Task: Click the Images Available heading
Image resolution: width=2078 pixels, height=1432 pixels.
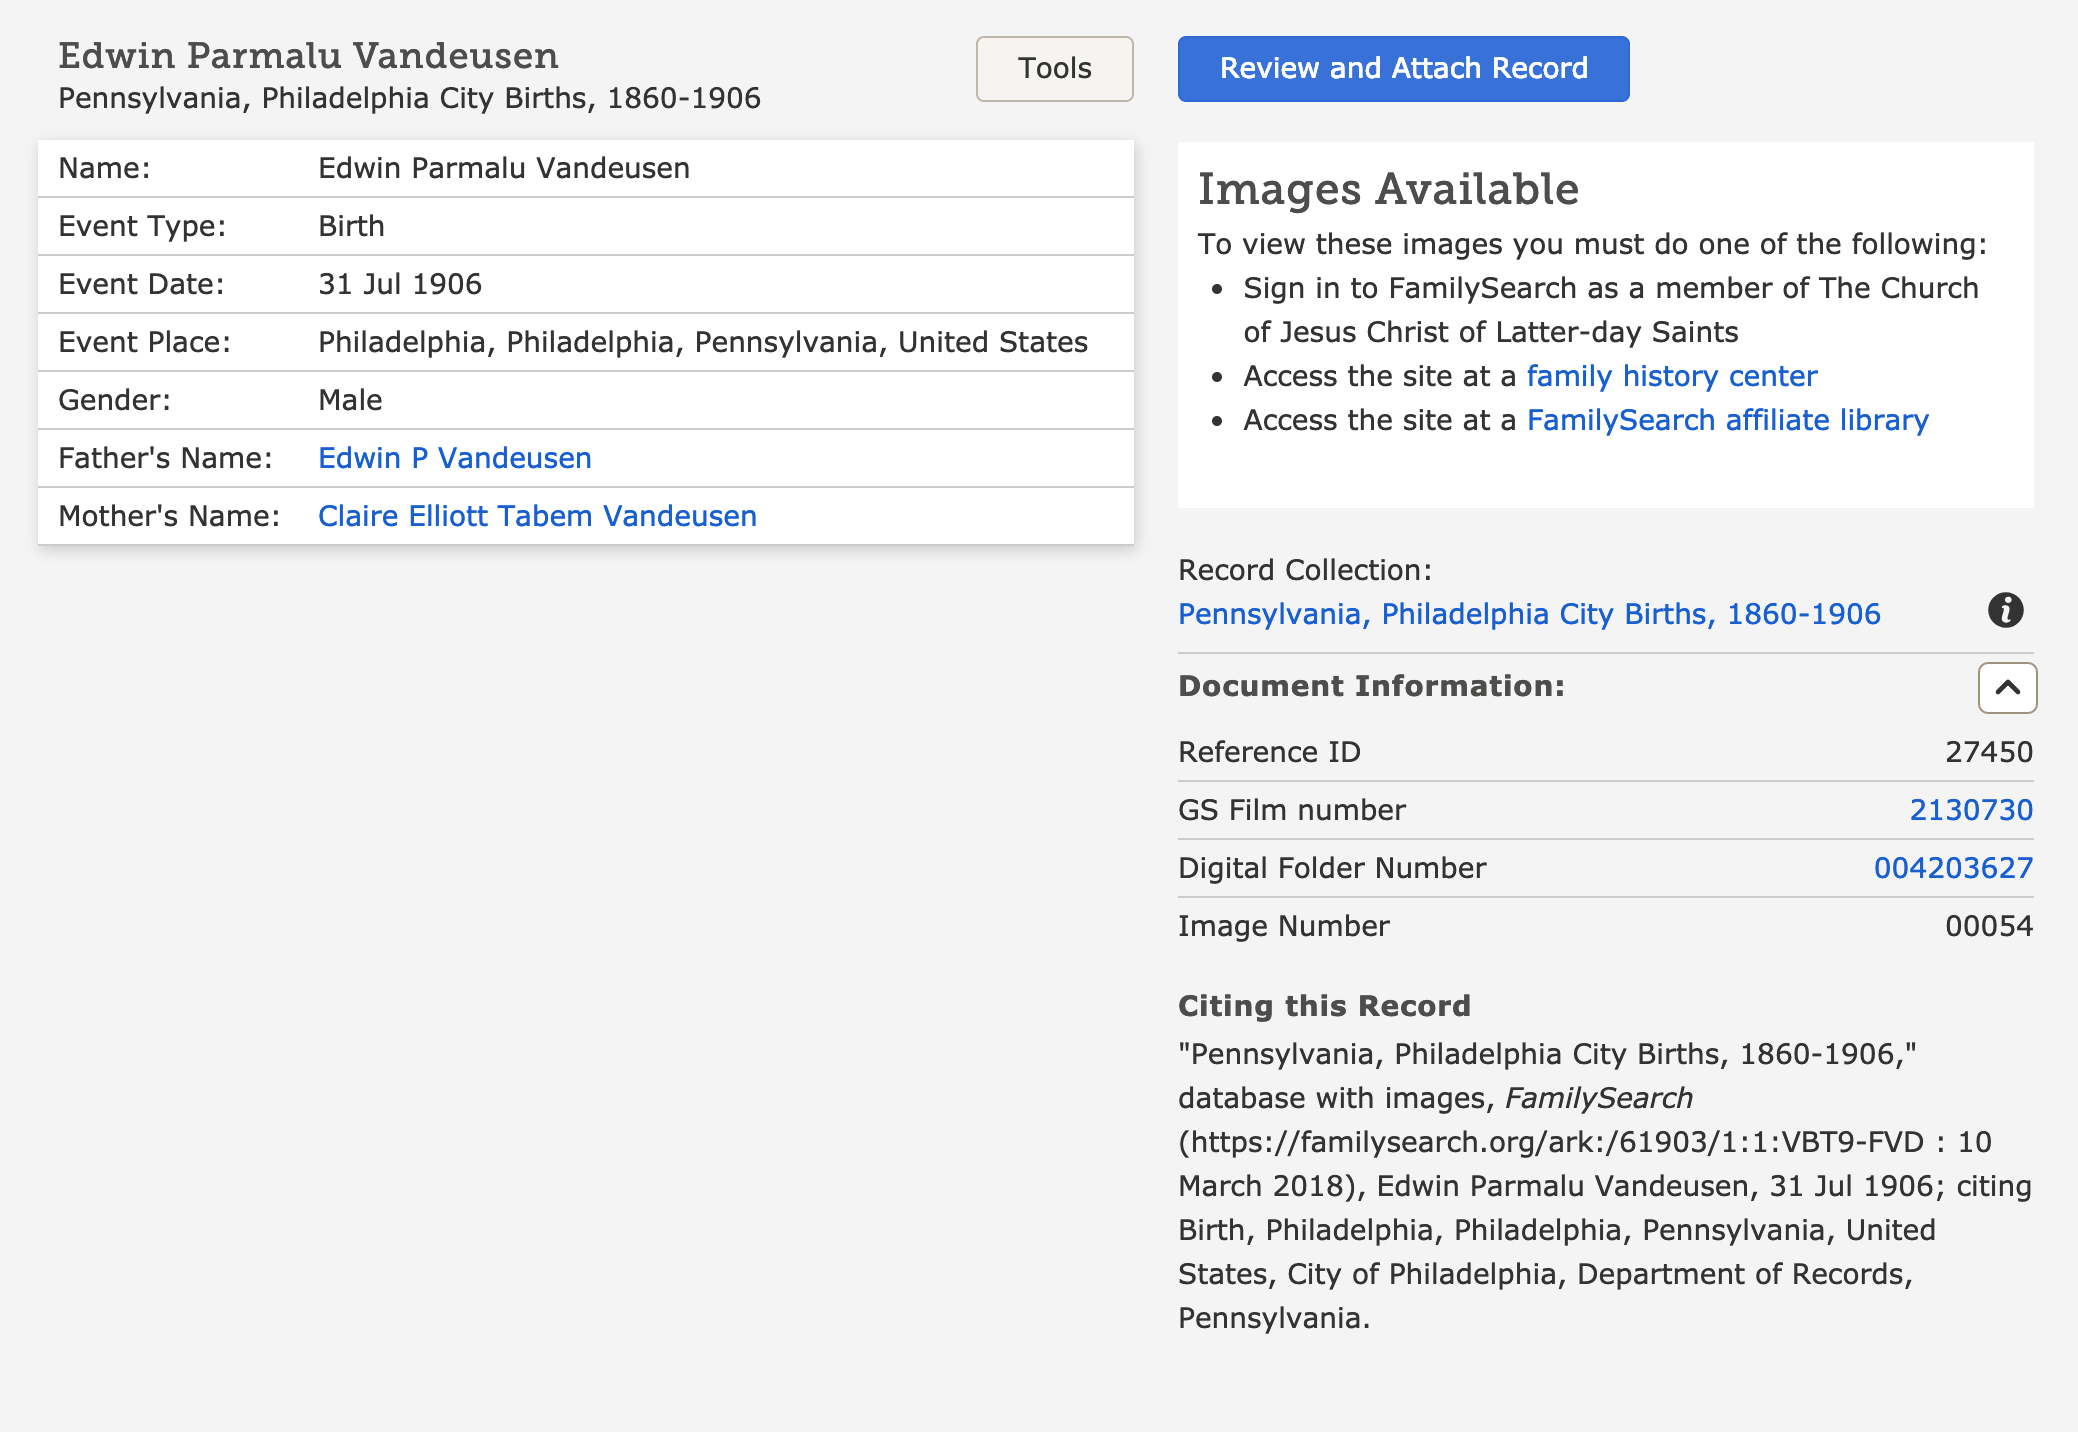Action: [x=1388, y=189]
